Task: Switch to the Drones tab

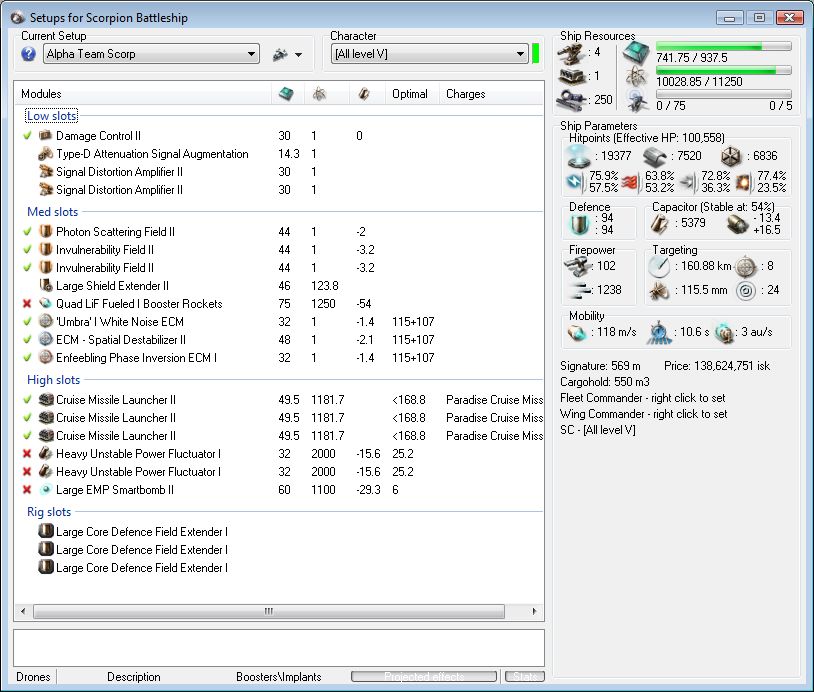Action: click(33, 677)
